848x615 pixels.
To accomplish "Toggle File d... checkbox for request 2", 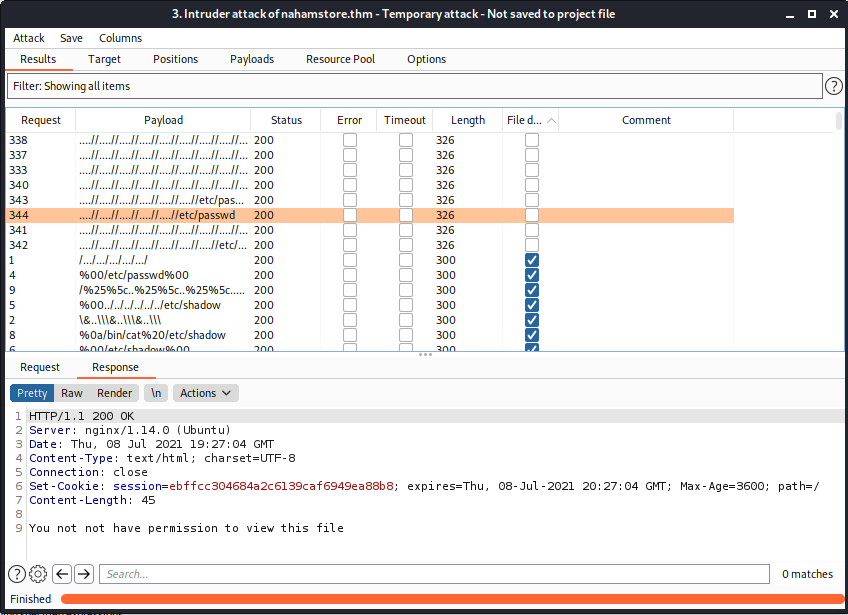I will coord(532,320).
